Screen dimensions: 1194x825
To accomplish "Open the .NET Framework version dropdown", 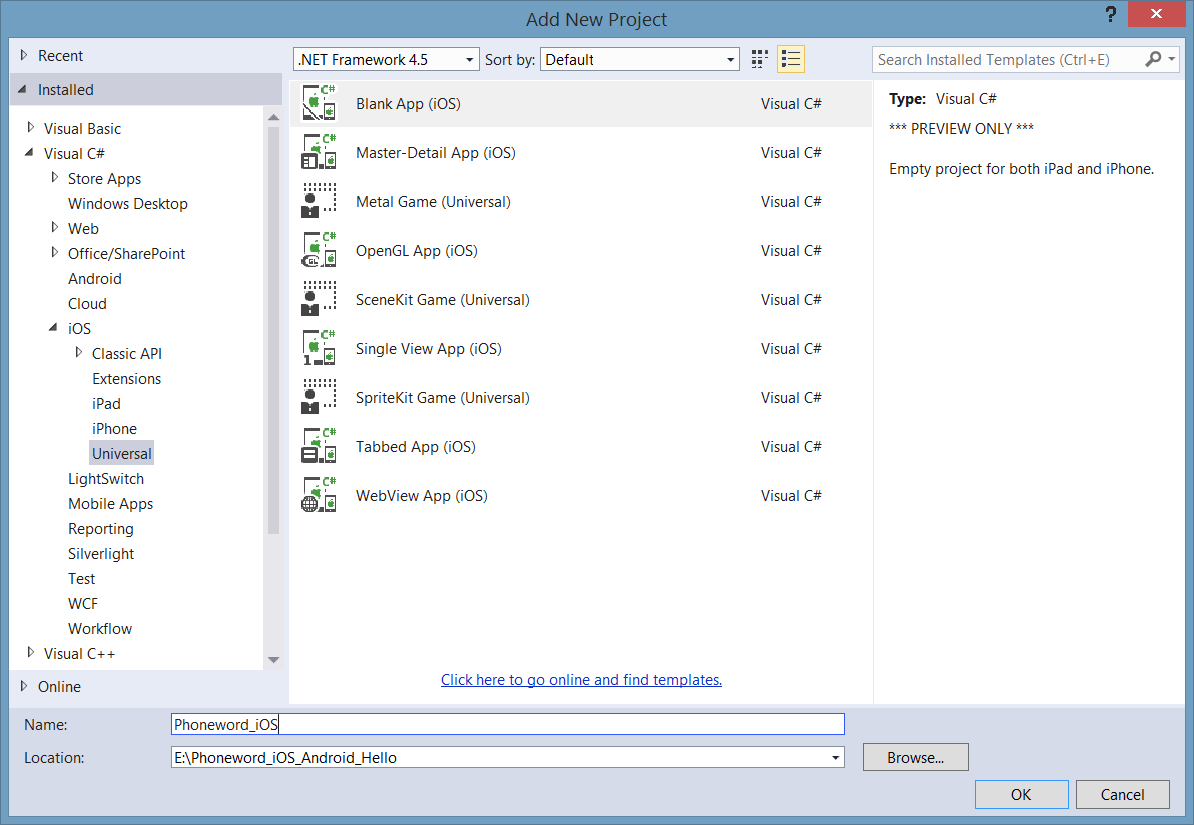I will tap(386, 60).
